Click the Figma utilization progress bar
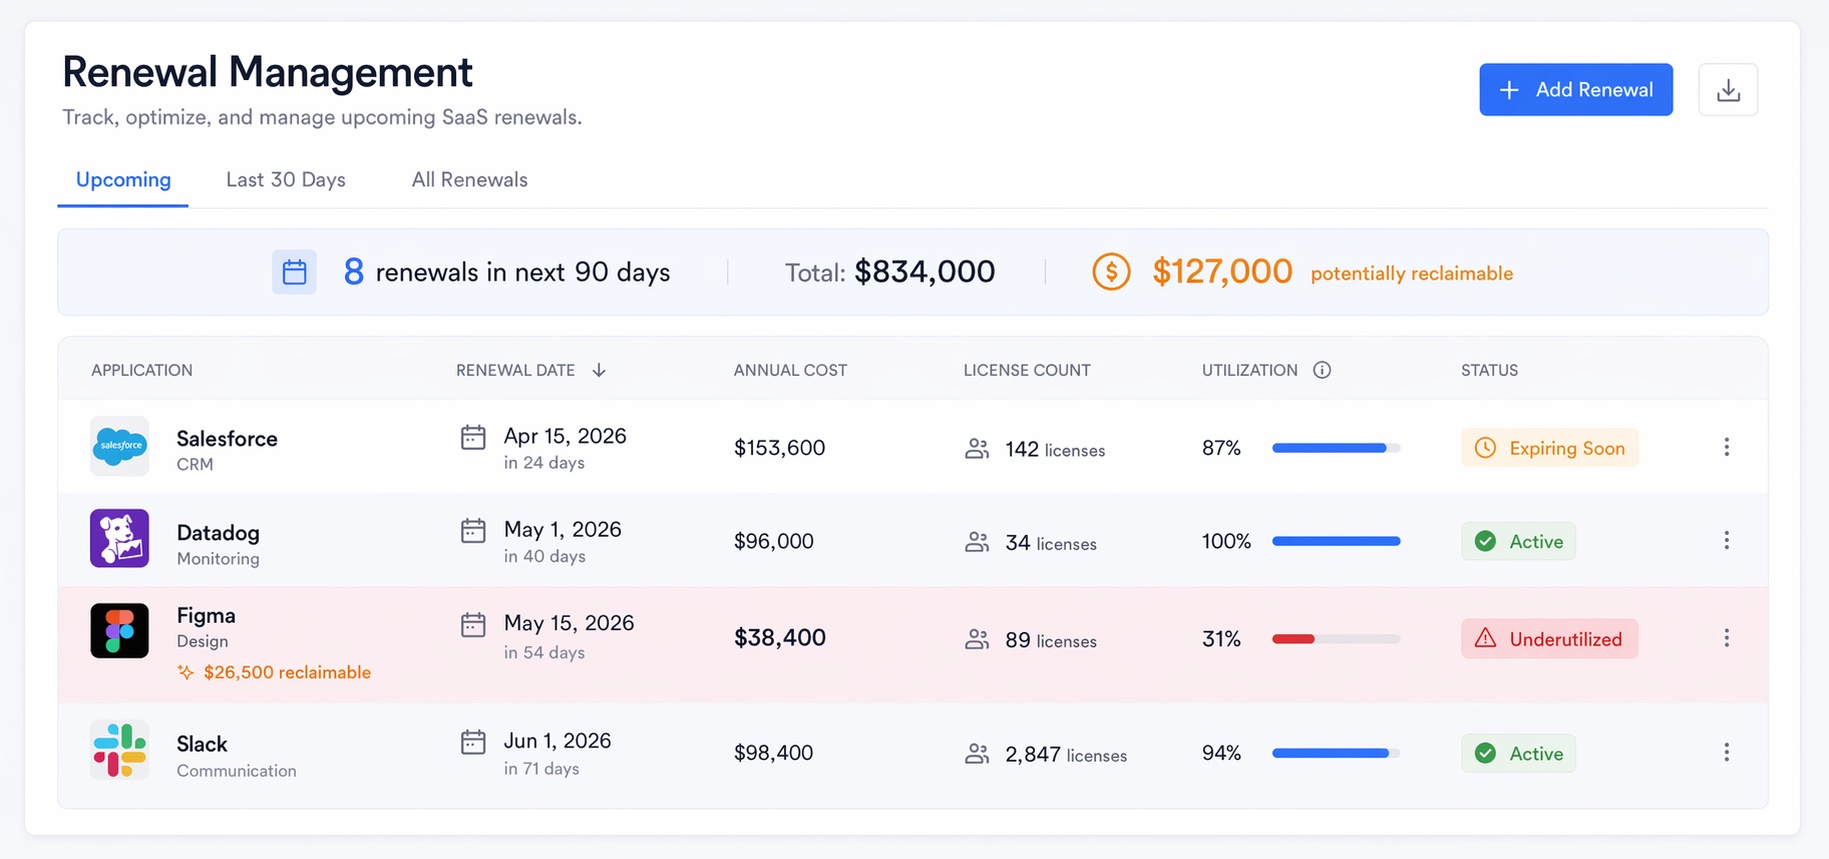The image size is (1829, 859). coord(1335,639)
